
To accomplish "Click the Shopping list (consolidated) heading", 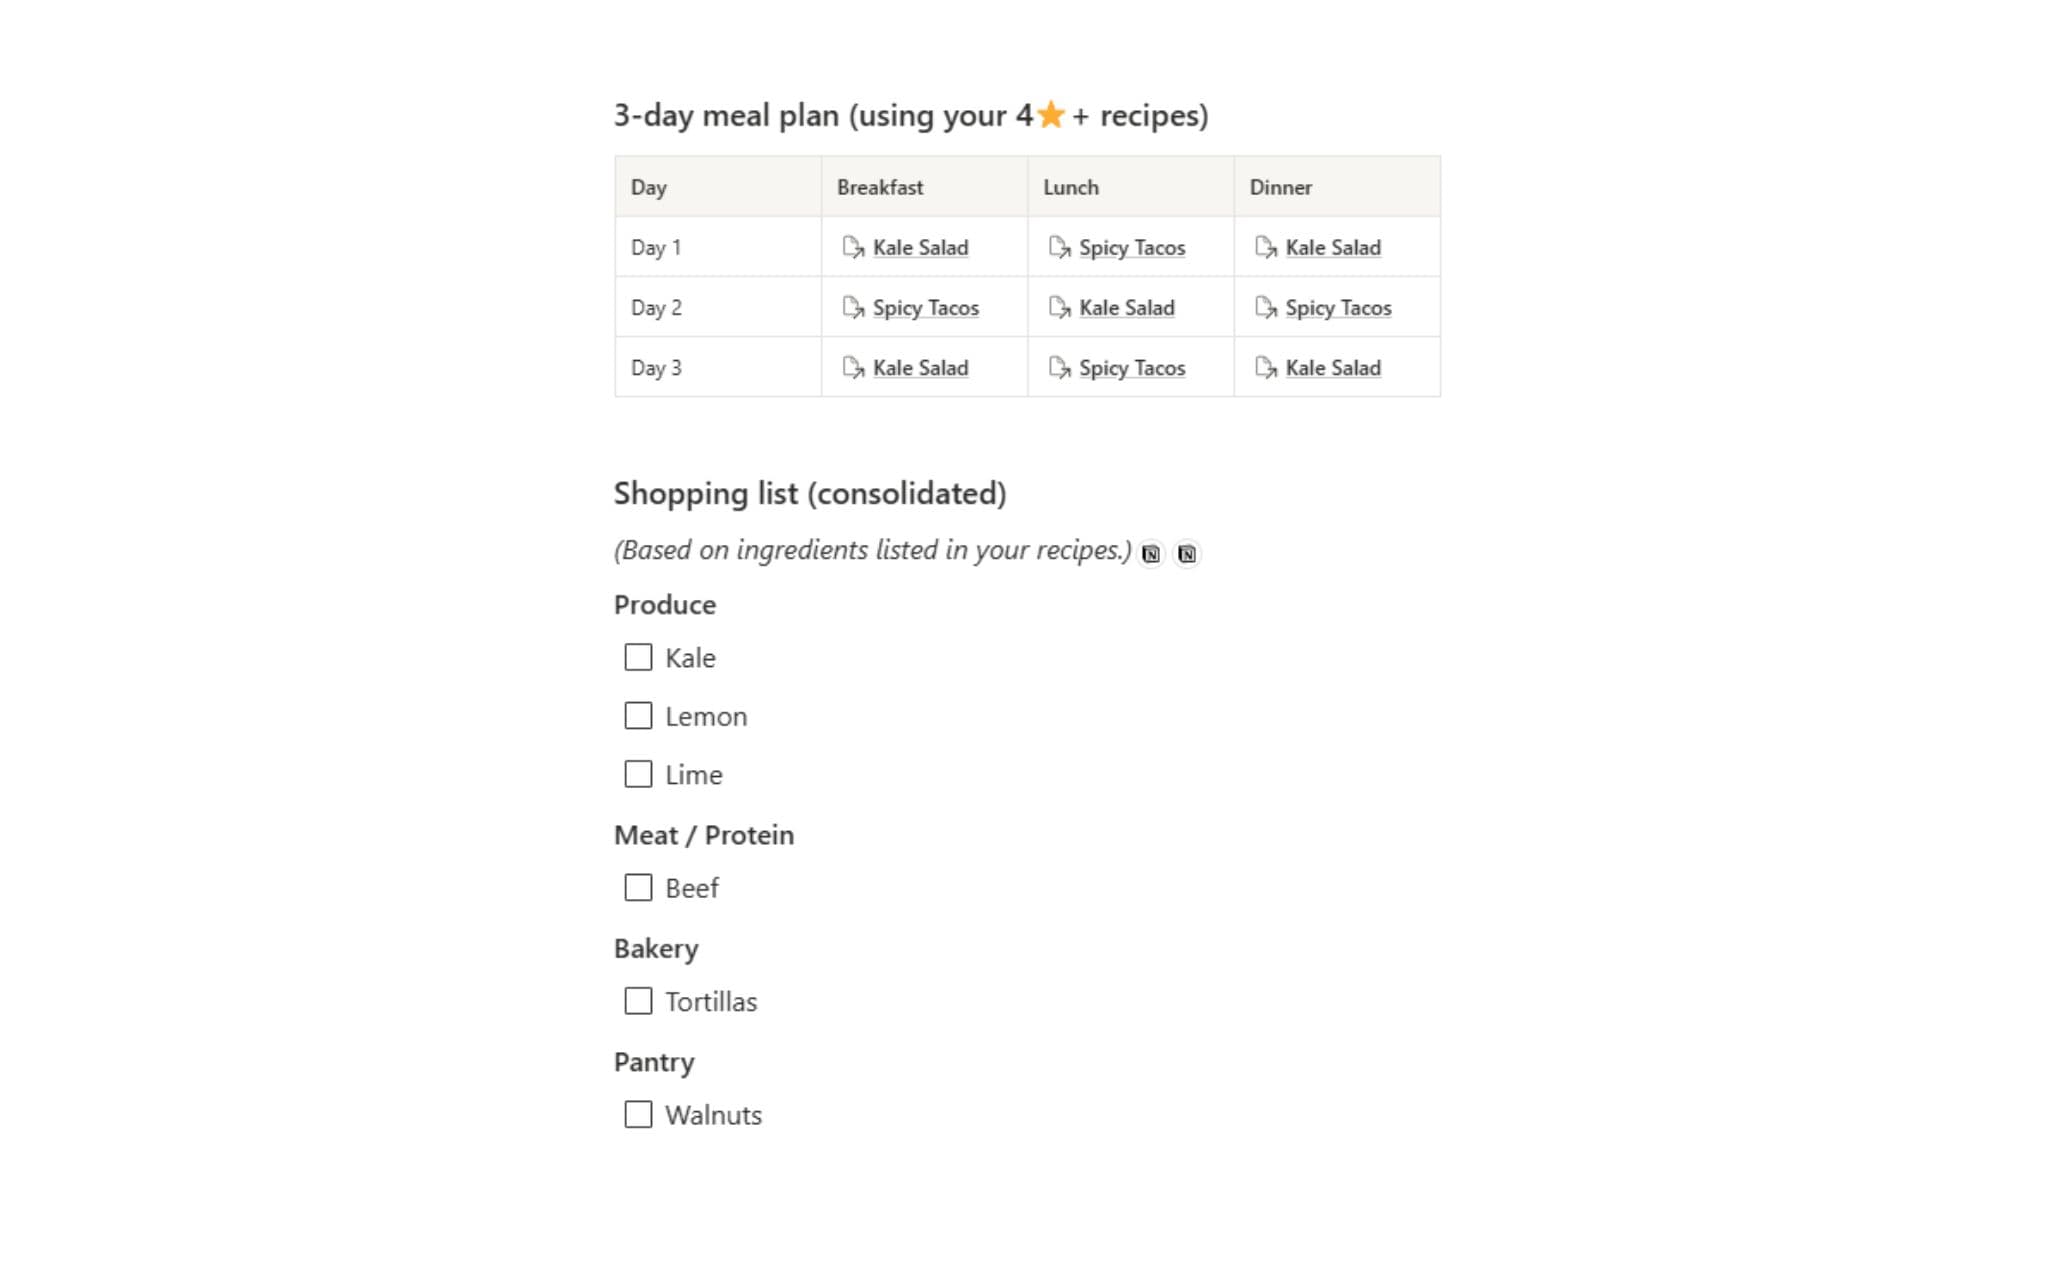I will [809, 493].
